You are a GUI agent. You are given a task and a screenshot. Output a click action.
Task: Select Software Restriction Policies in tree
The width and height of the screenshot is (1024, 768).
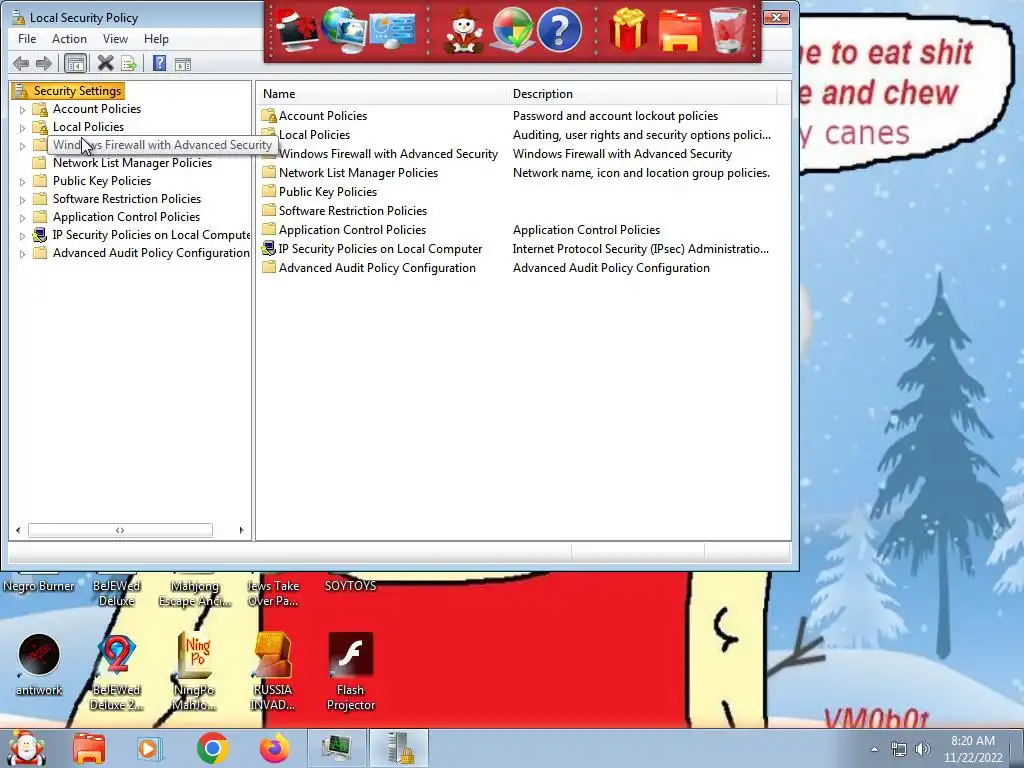pos(127,199)
